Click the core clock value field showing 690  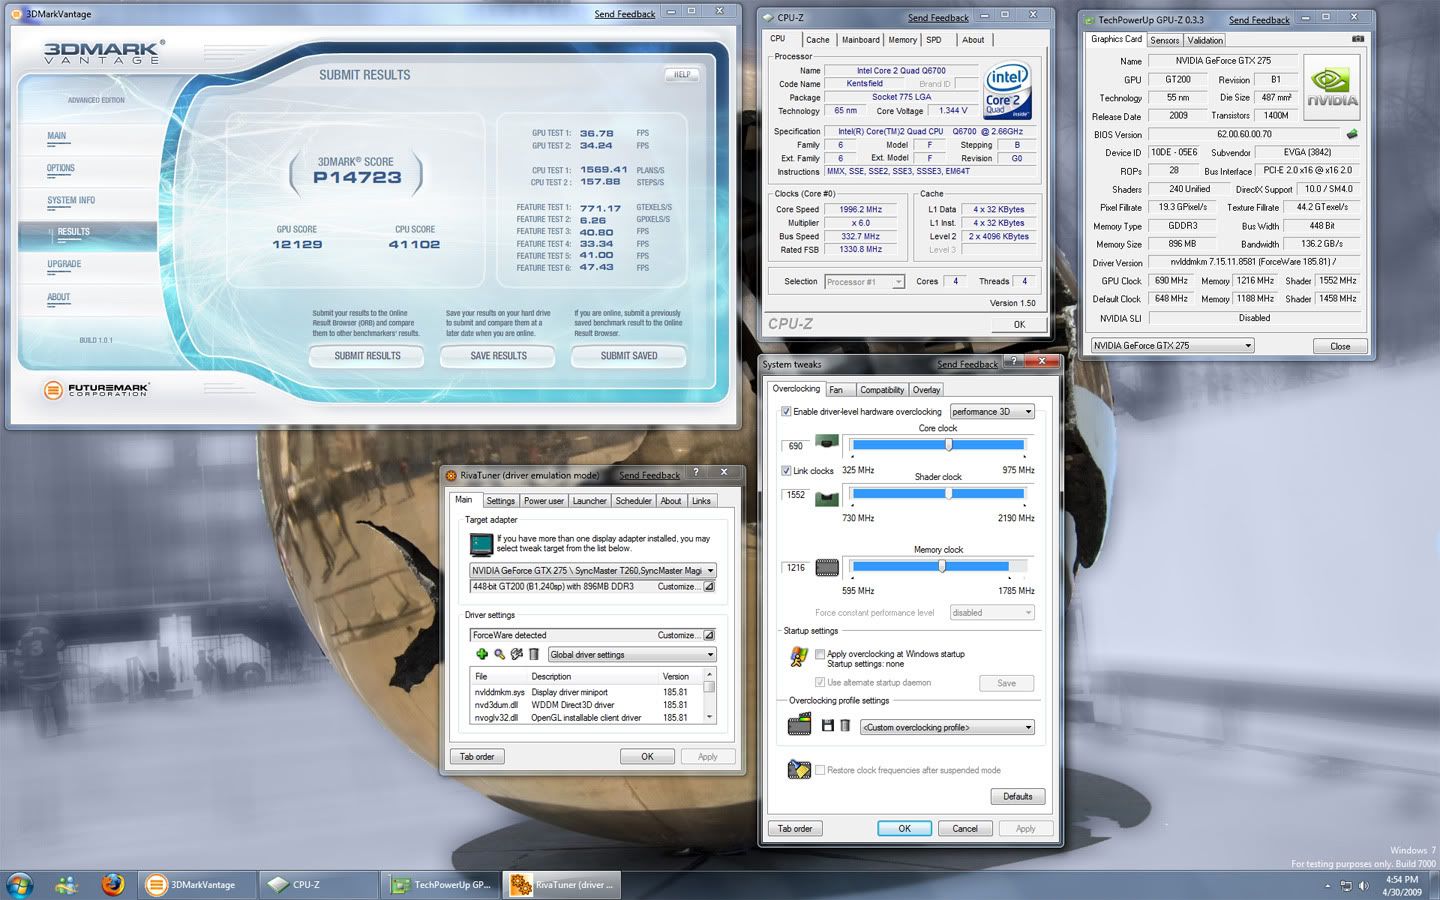[x=796, y=446]
